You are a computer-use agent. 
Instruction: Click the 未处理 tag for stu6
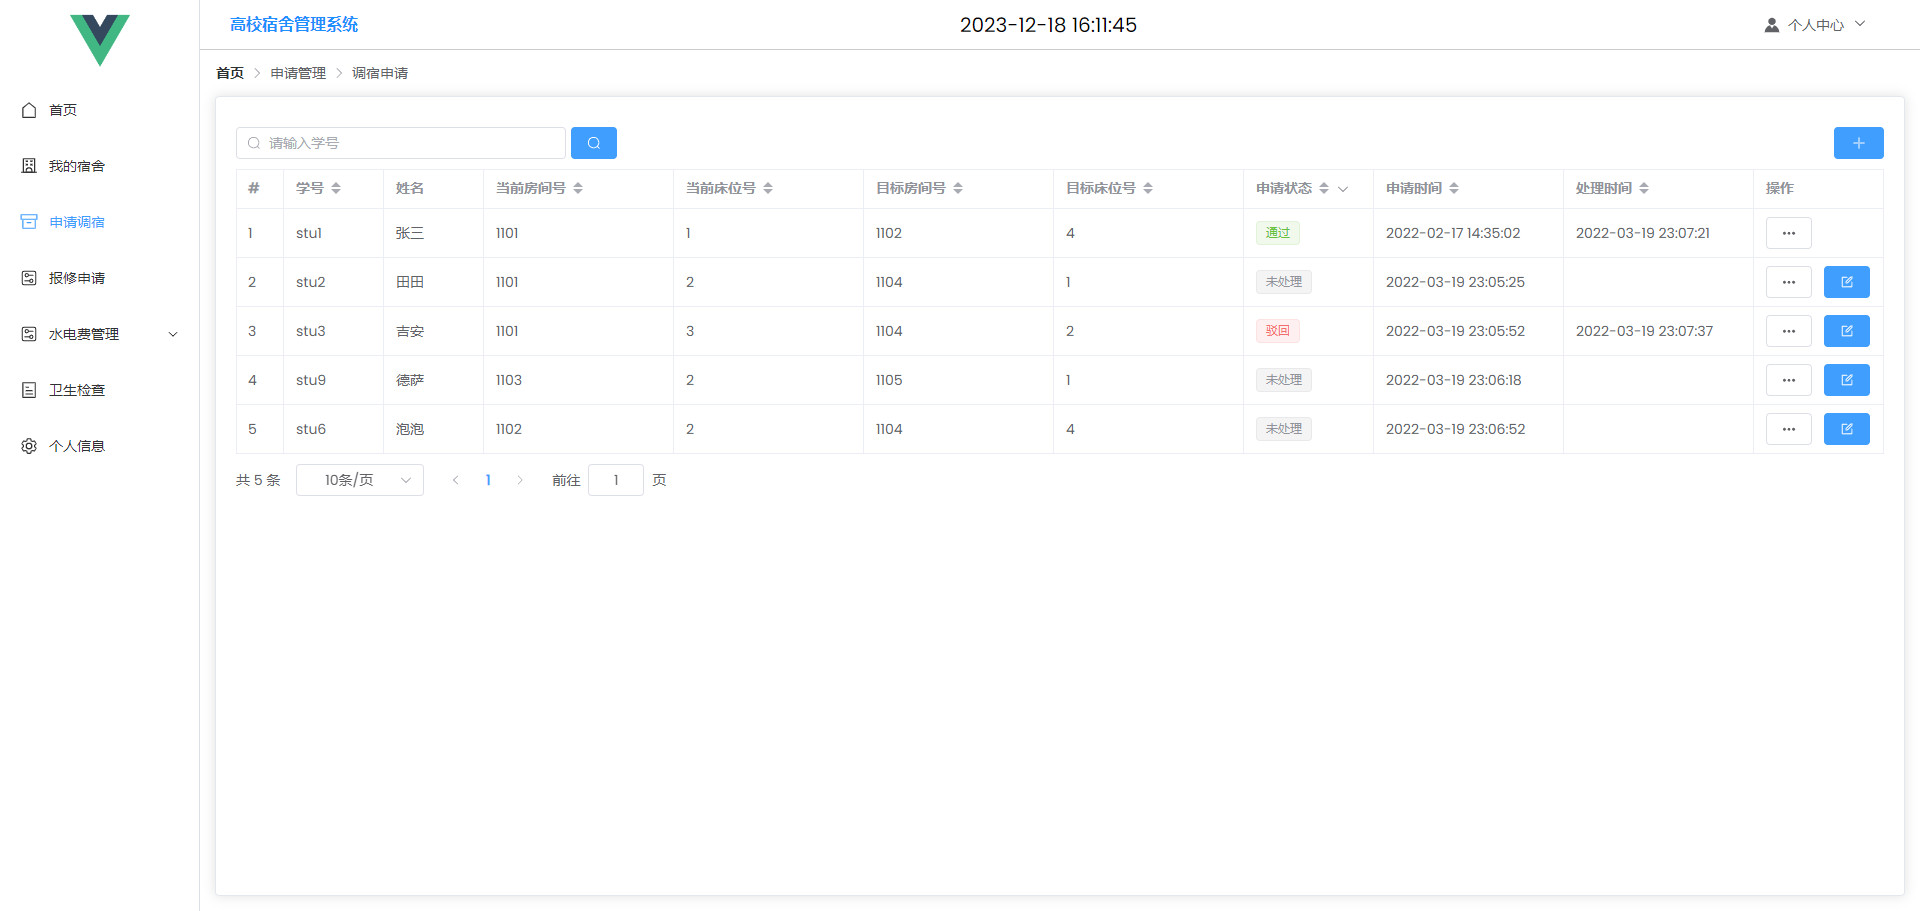pos(1284,429)
